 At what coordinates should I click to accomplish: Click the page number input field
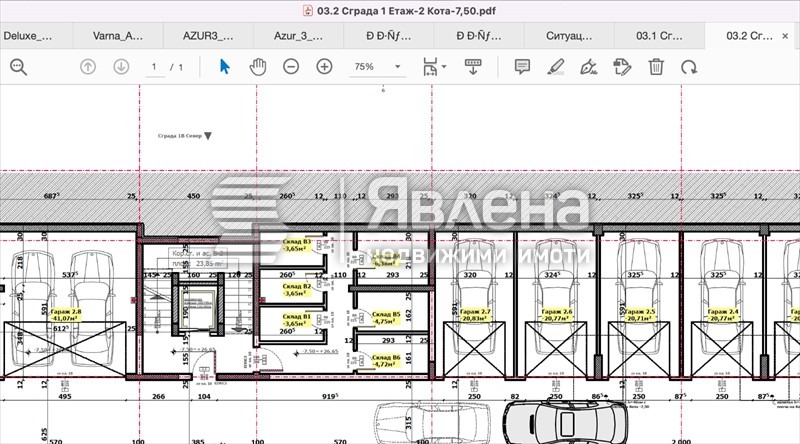155,67
